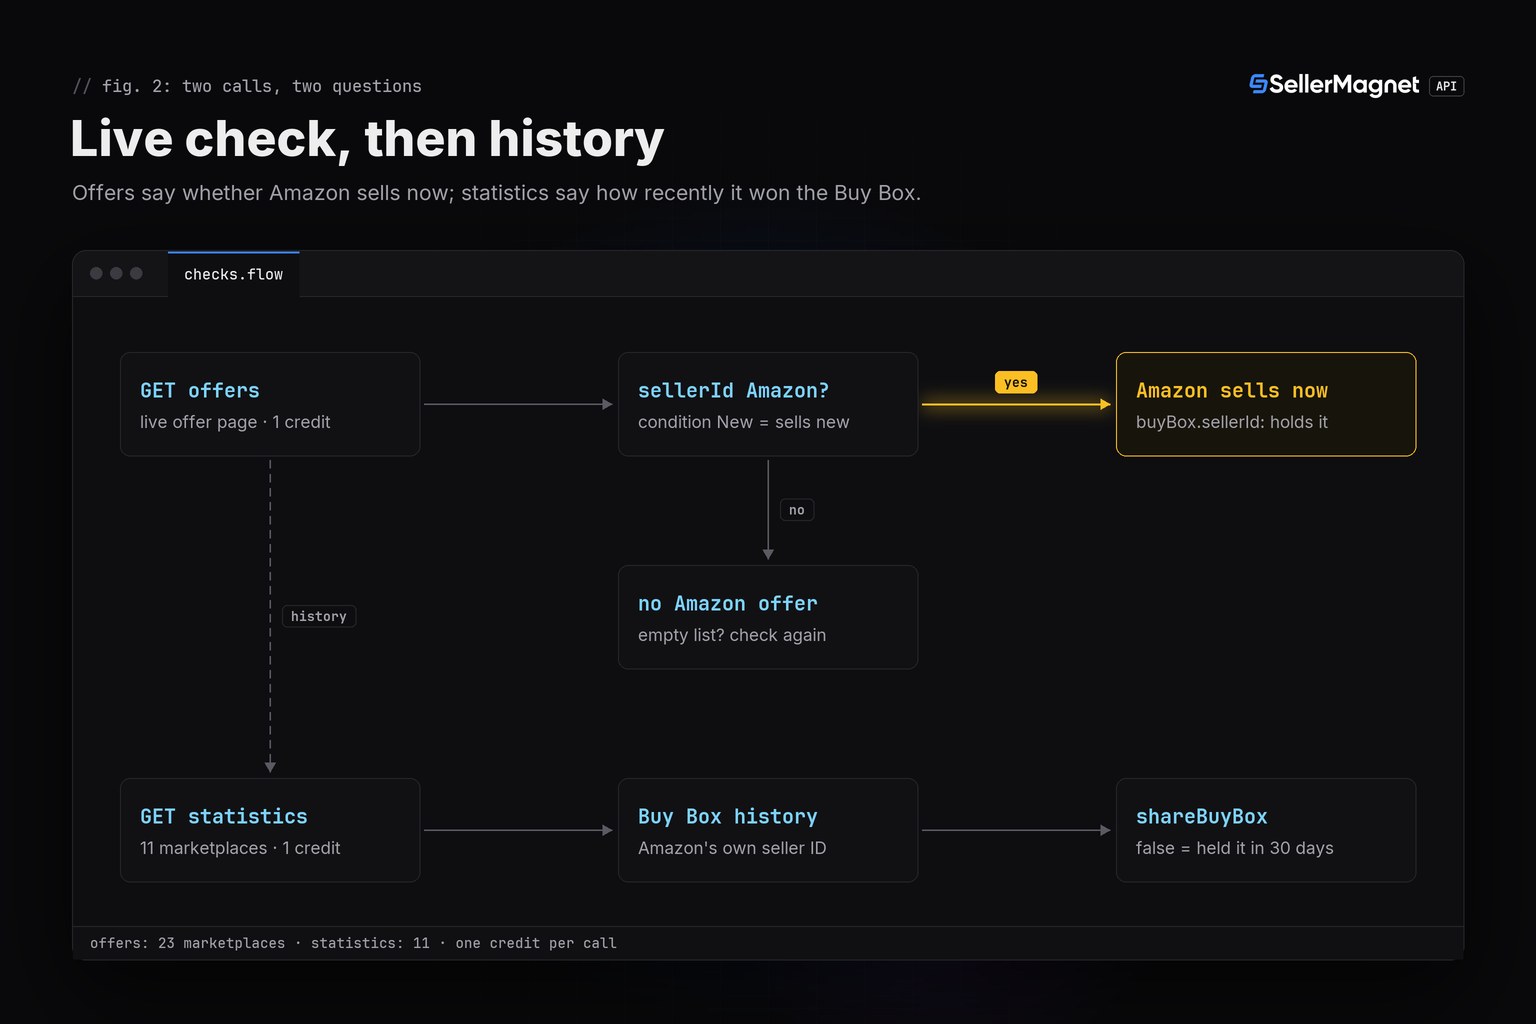Click the 'Live check, then history' heading
1536x1024 pixels.
pyautogui.click(x=367, y=138)
